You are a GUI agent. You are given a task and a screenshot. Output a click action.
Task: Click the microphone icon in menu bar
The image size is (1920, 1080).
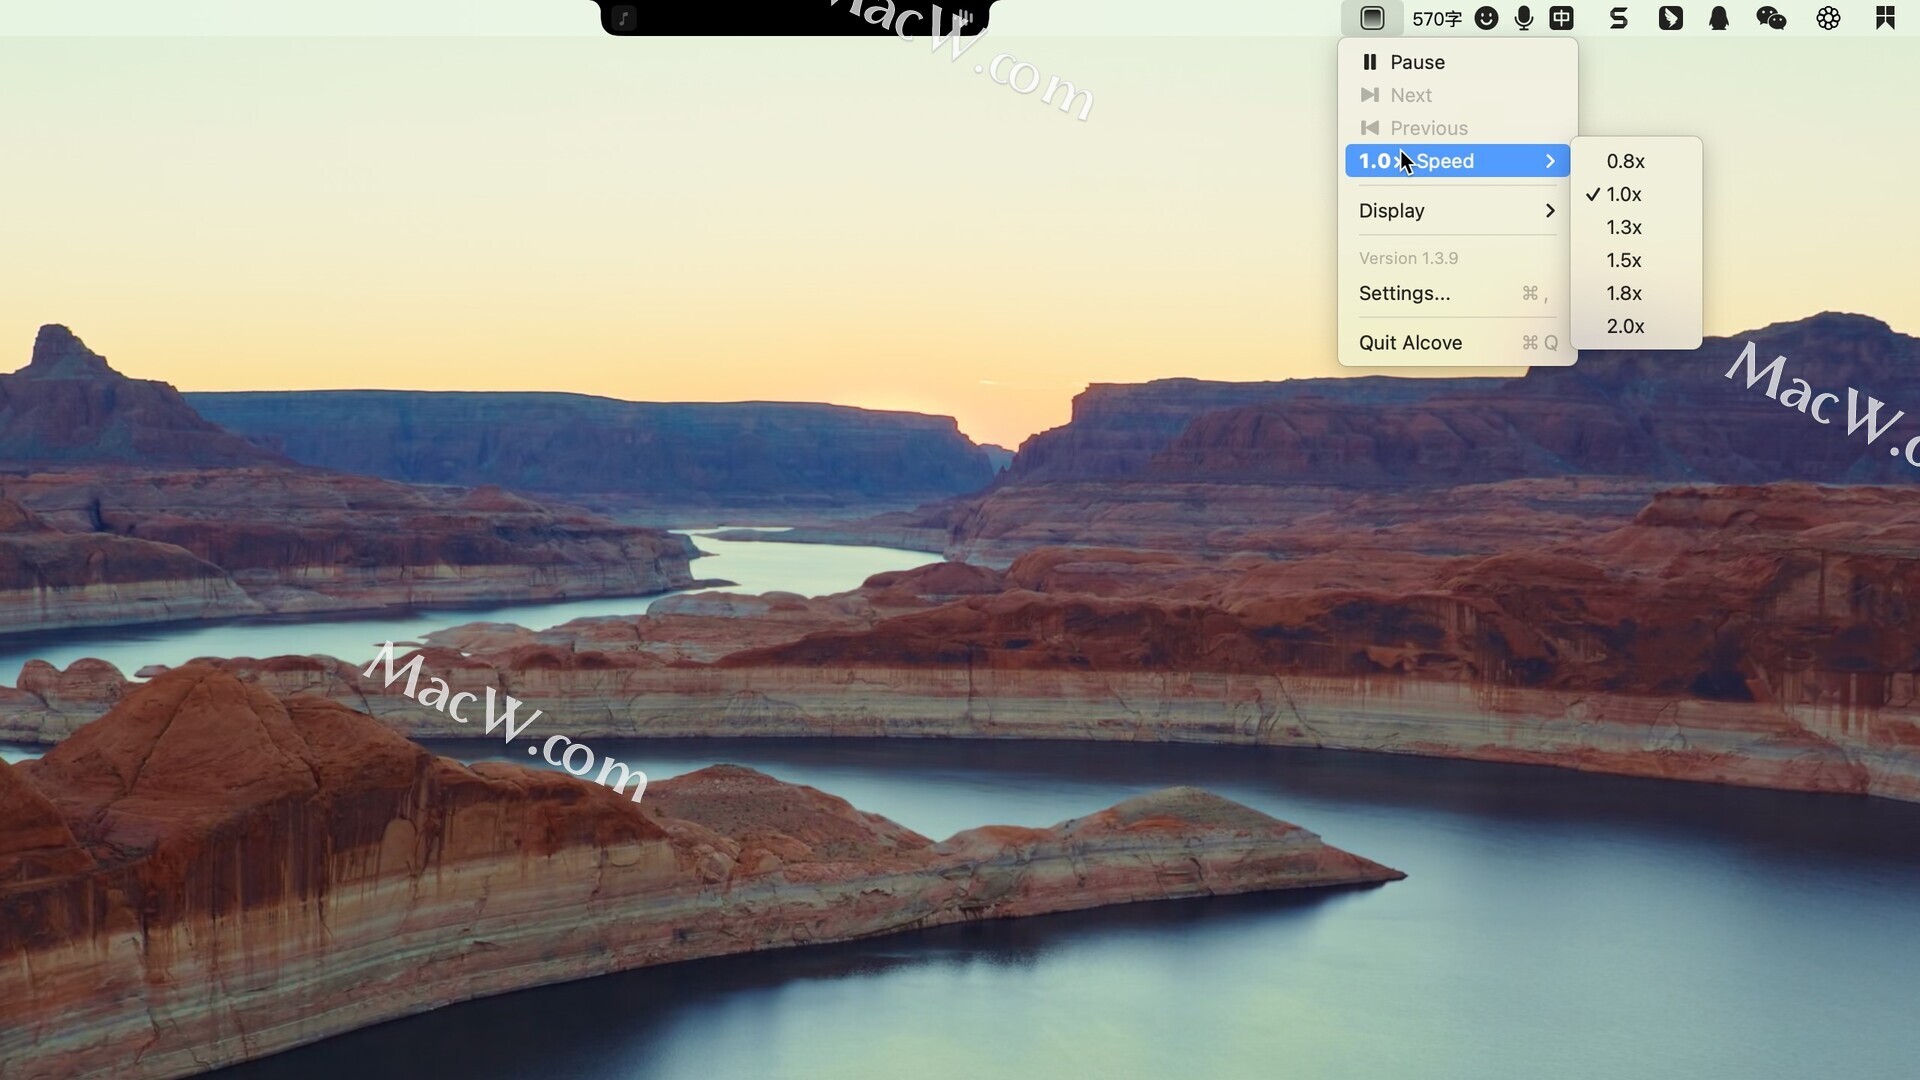pos(1524,18)
